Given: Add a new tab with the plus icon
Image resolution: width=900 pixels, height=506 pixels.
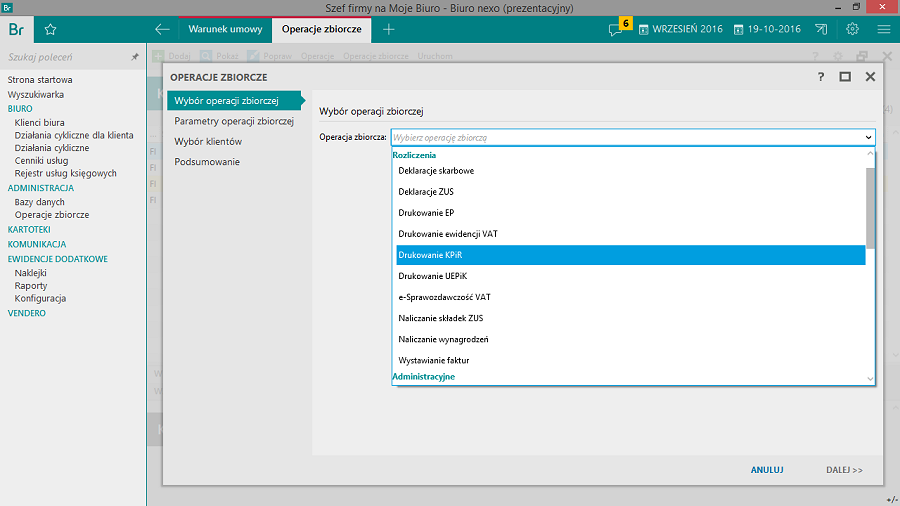Looking at the screenshot, I should tap(389, 29).
